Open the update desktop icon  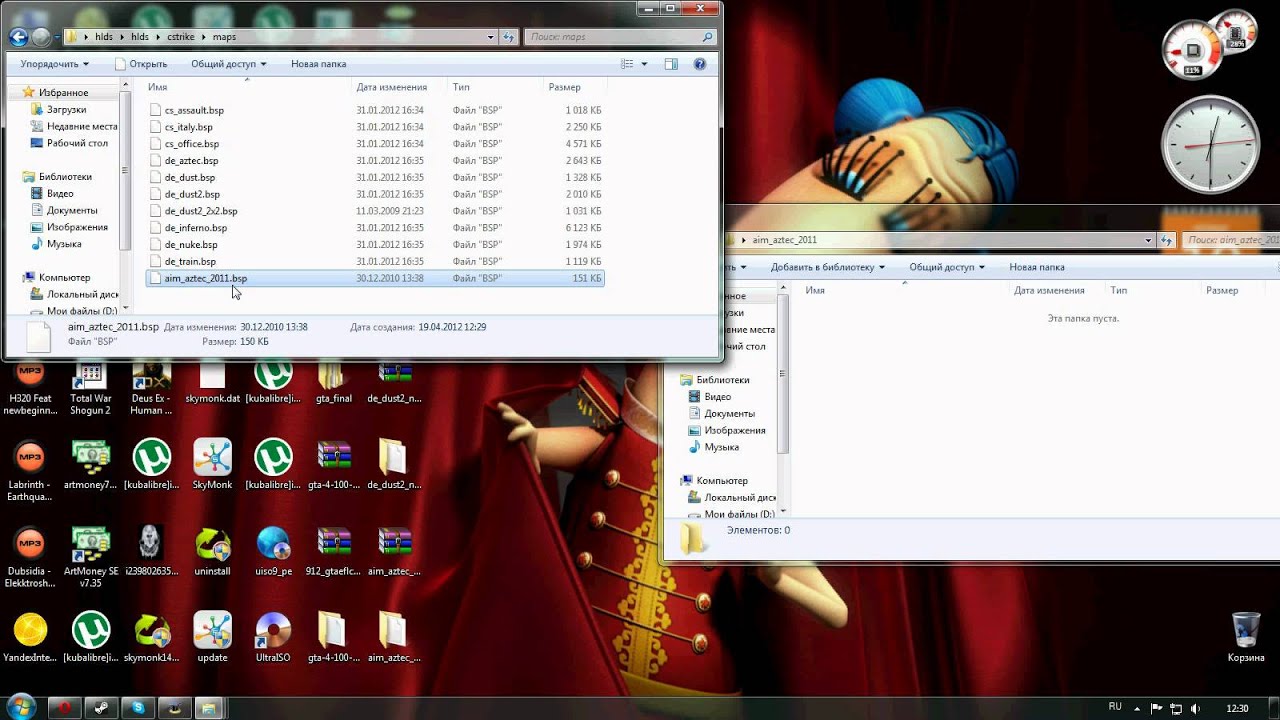pos(212,638)
